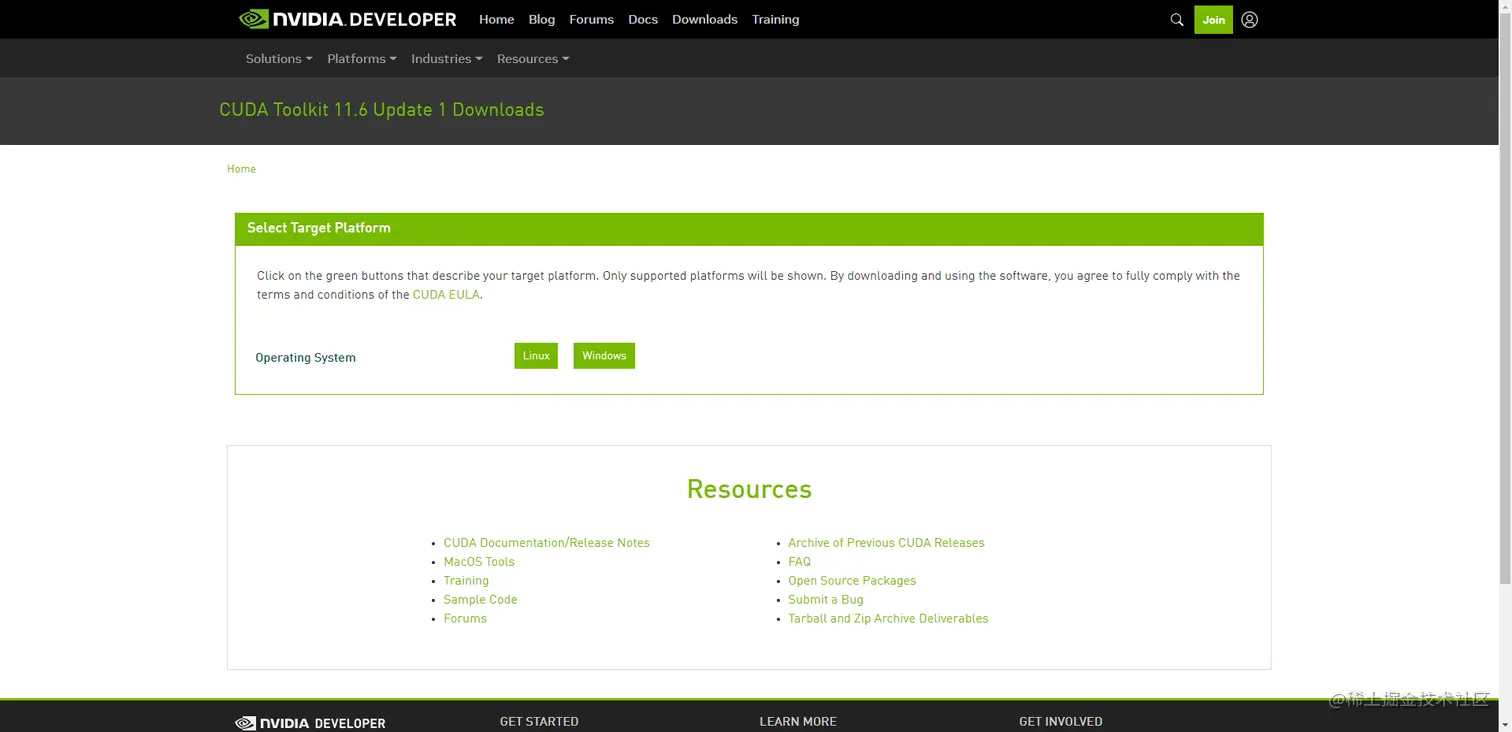Open the Open Source Packages link
This screenshot has height=732, width=1512.
tap(852, 581)
